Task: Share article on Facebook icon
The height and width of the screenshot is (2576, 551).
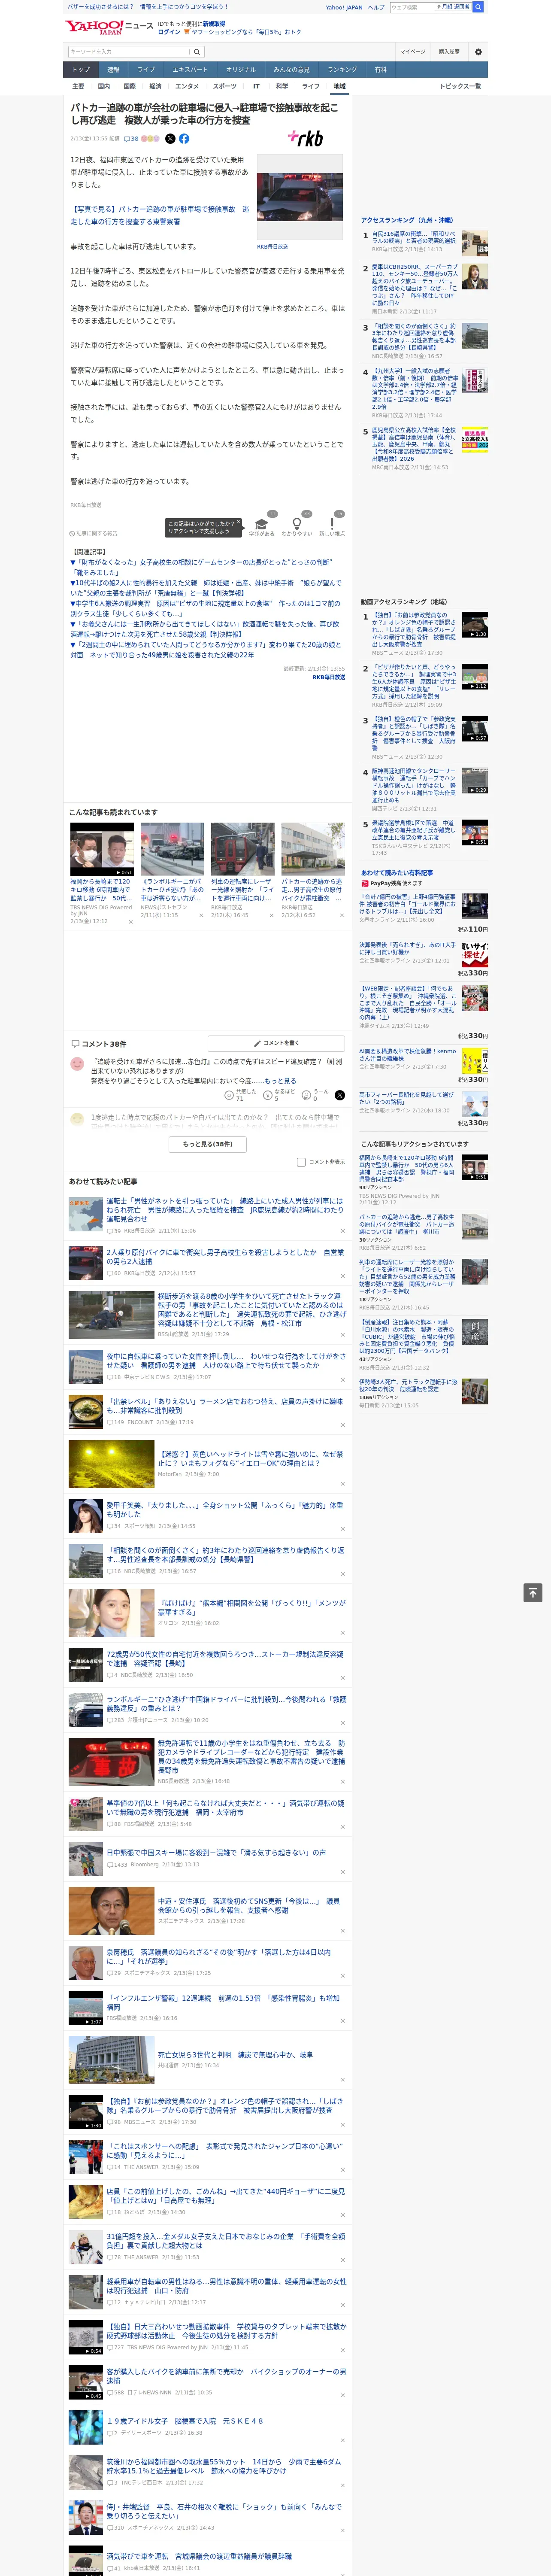Action: coord(184,139)
